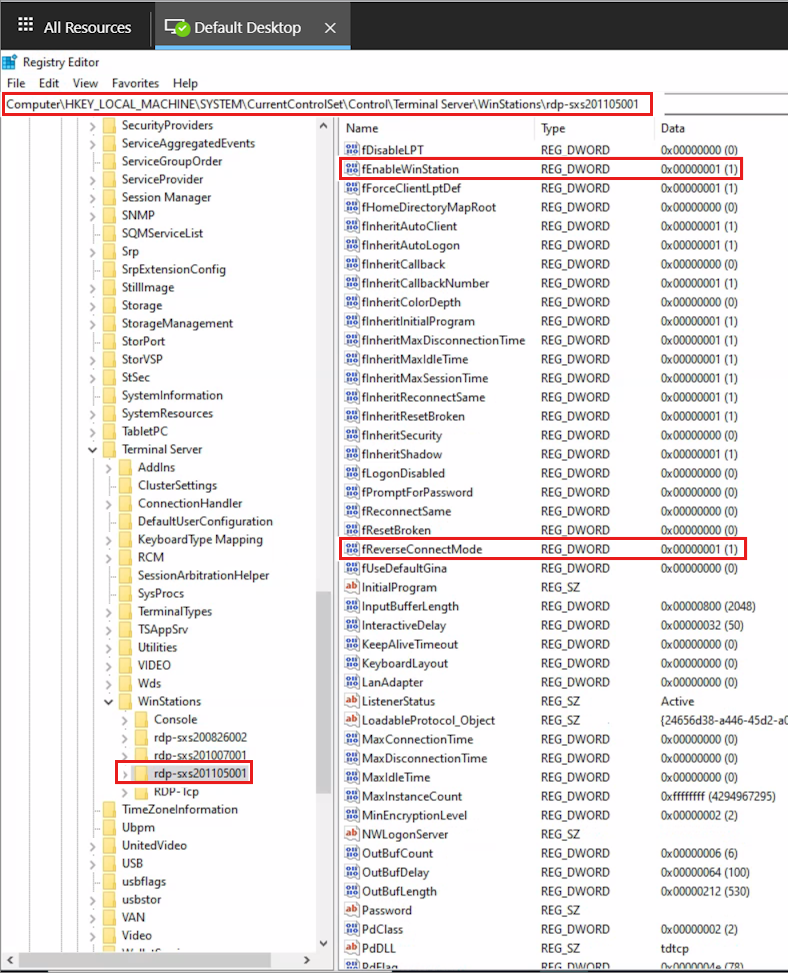Click the DWORD icon beside MinEncryptionLevel
This screenshot has width=788, height=973.
(x=352, y=815)
